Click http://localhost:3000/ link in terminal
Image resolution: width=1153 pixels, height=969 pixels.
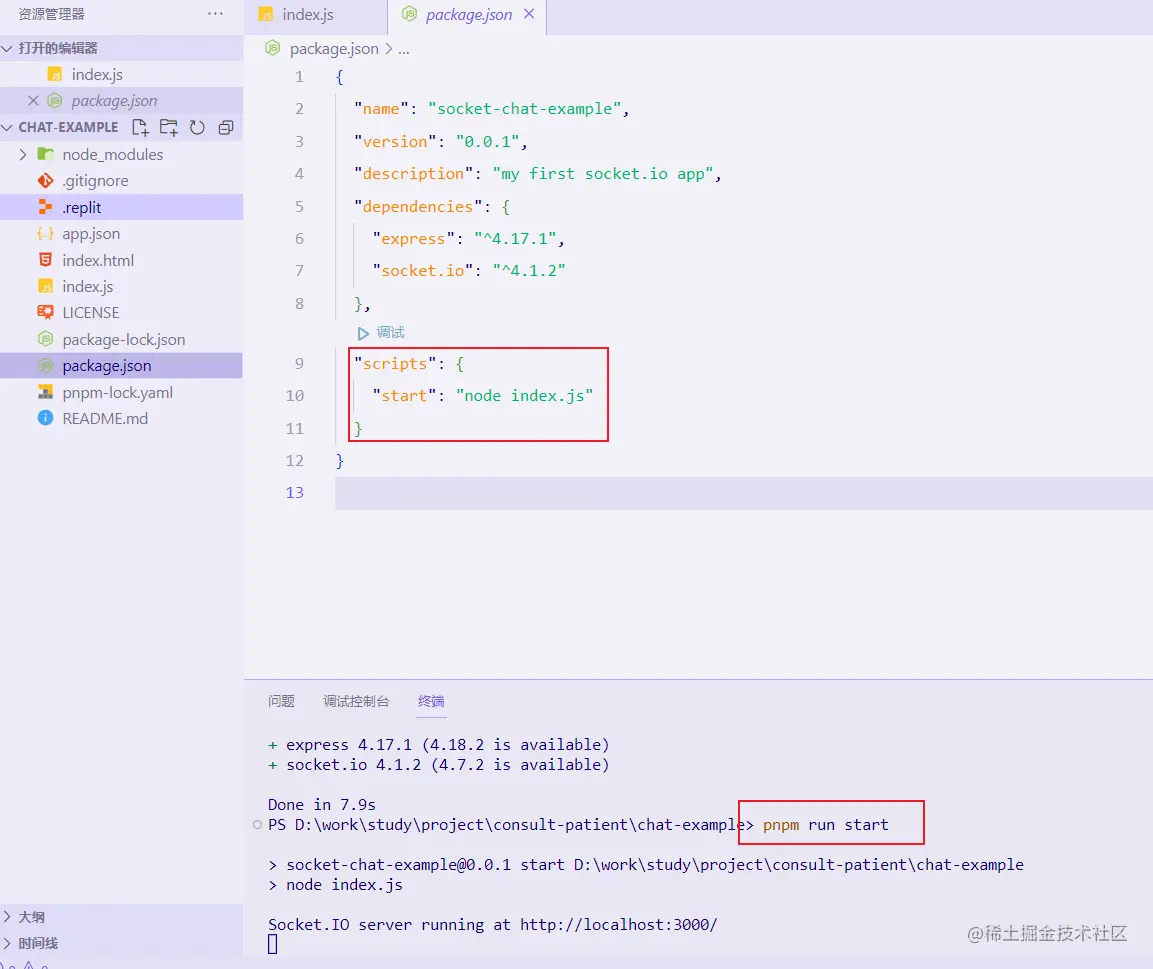(618, 925)
